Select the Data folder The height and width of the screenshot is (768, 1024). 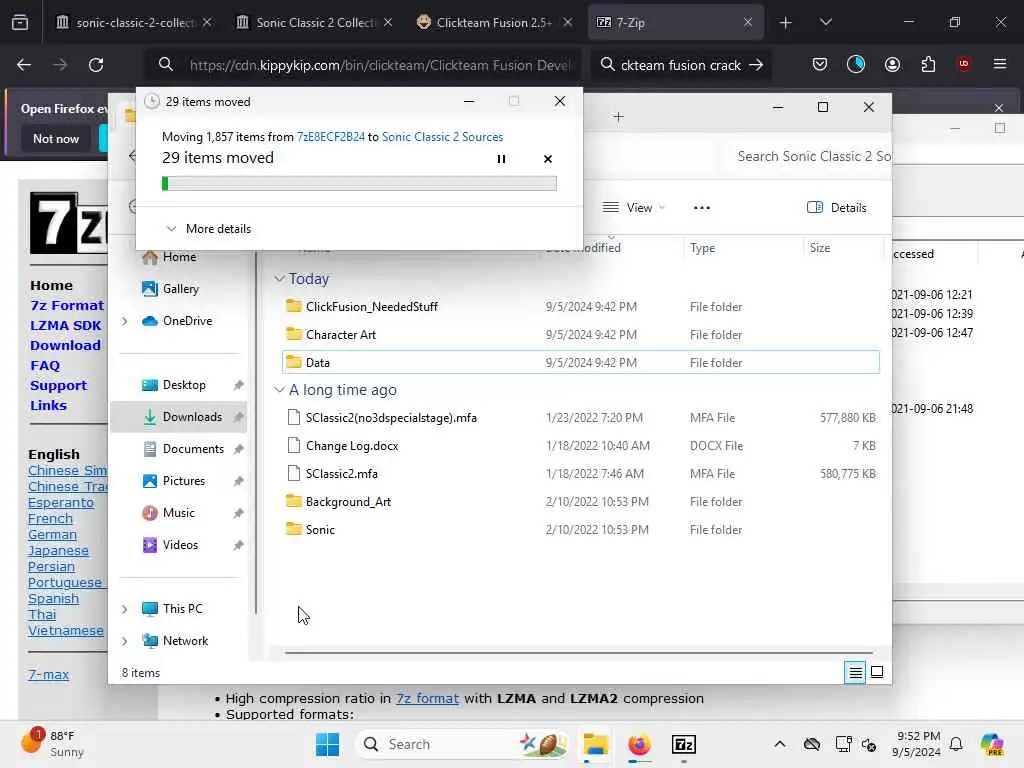[580, 362]
